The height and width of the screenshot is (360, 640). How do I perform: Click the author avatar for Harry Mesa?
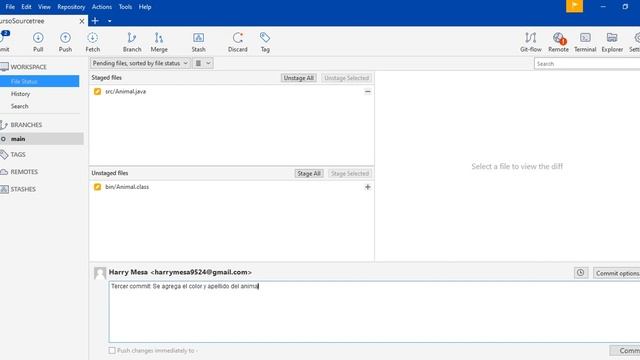coord(100,273)
